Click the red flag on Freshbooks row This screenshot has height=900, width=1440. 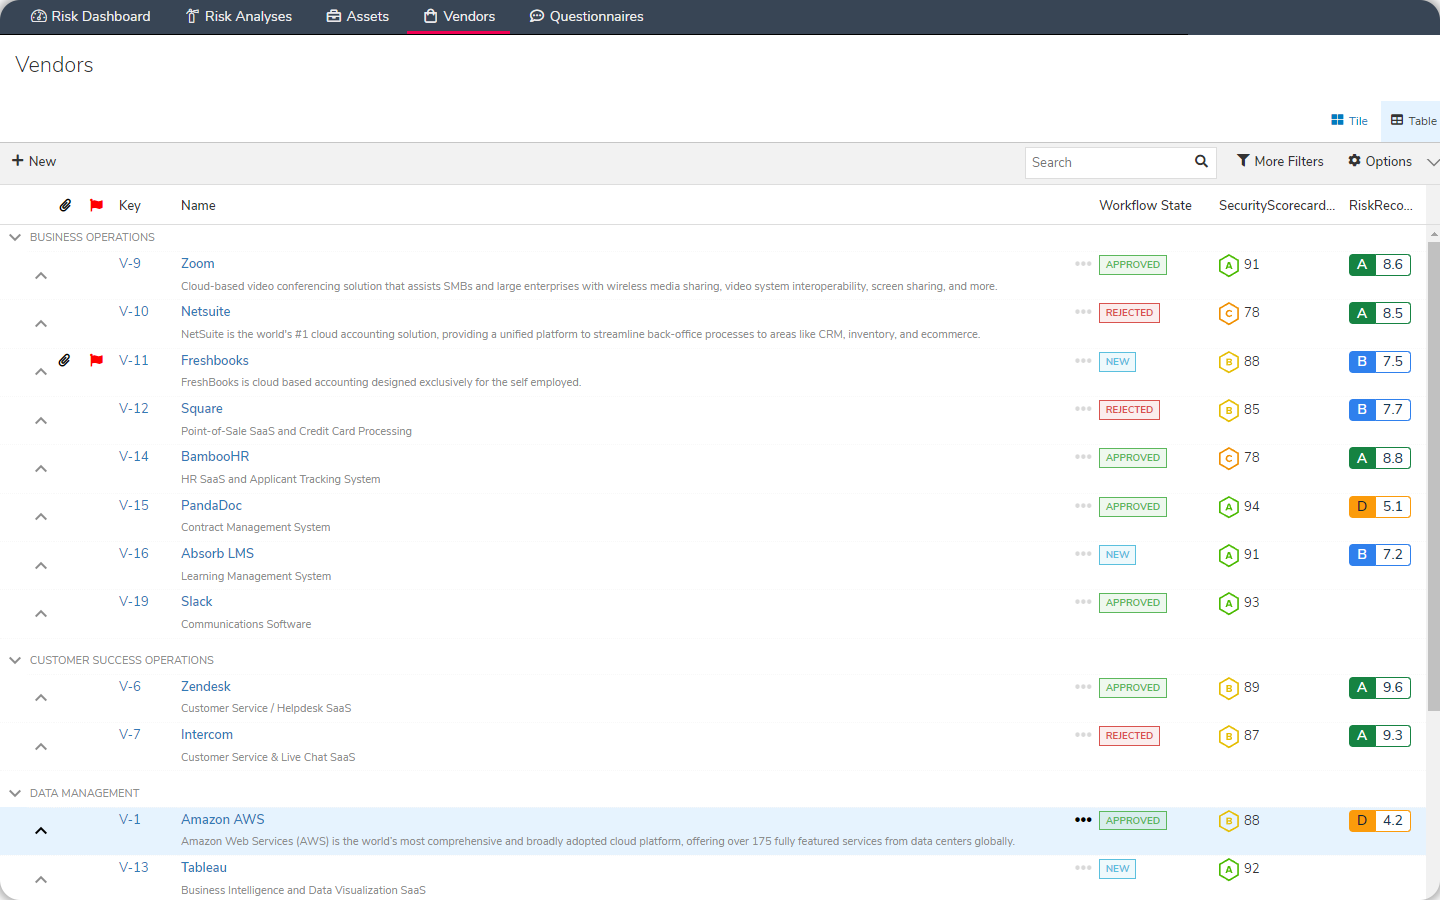coord(96,360)
